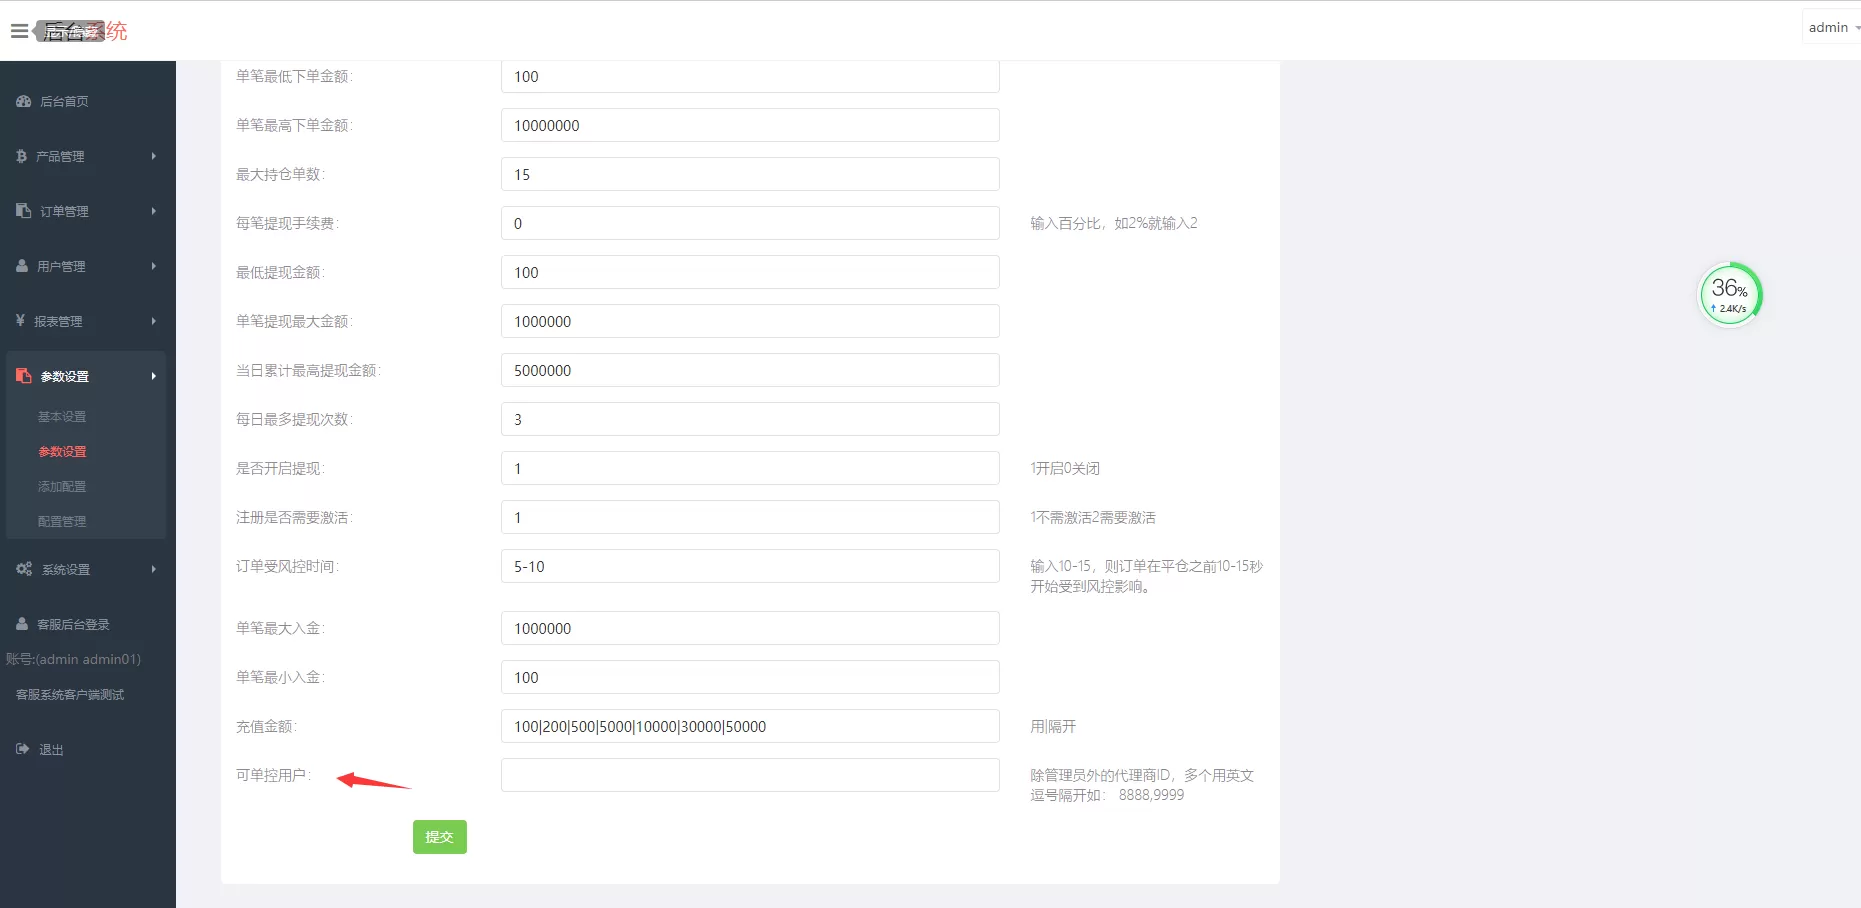Expand the 参数设置 submenu chevron
The image size is (1861, 908).
[x=153, y=376]
